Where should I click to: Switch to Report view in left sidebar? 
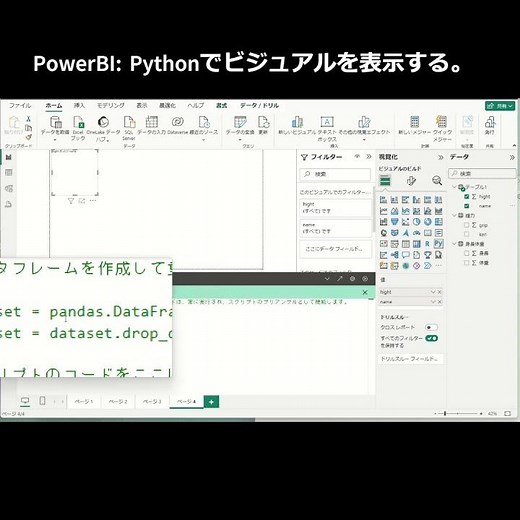pyautogui.click(x=9, y=157)
